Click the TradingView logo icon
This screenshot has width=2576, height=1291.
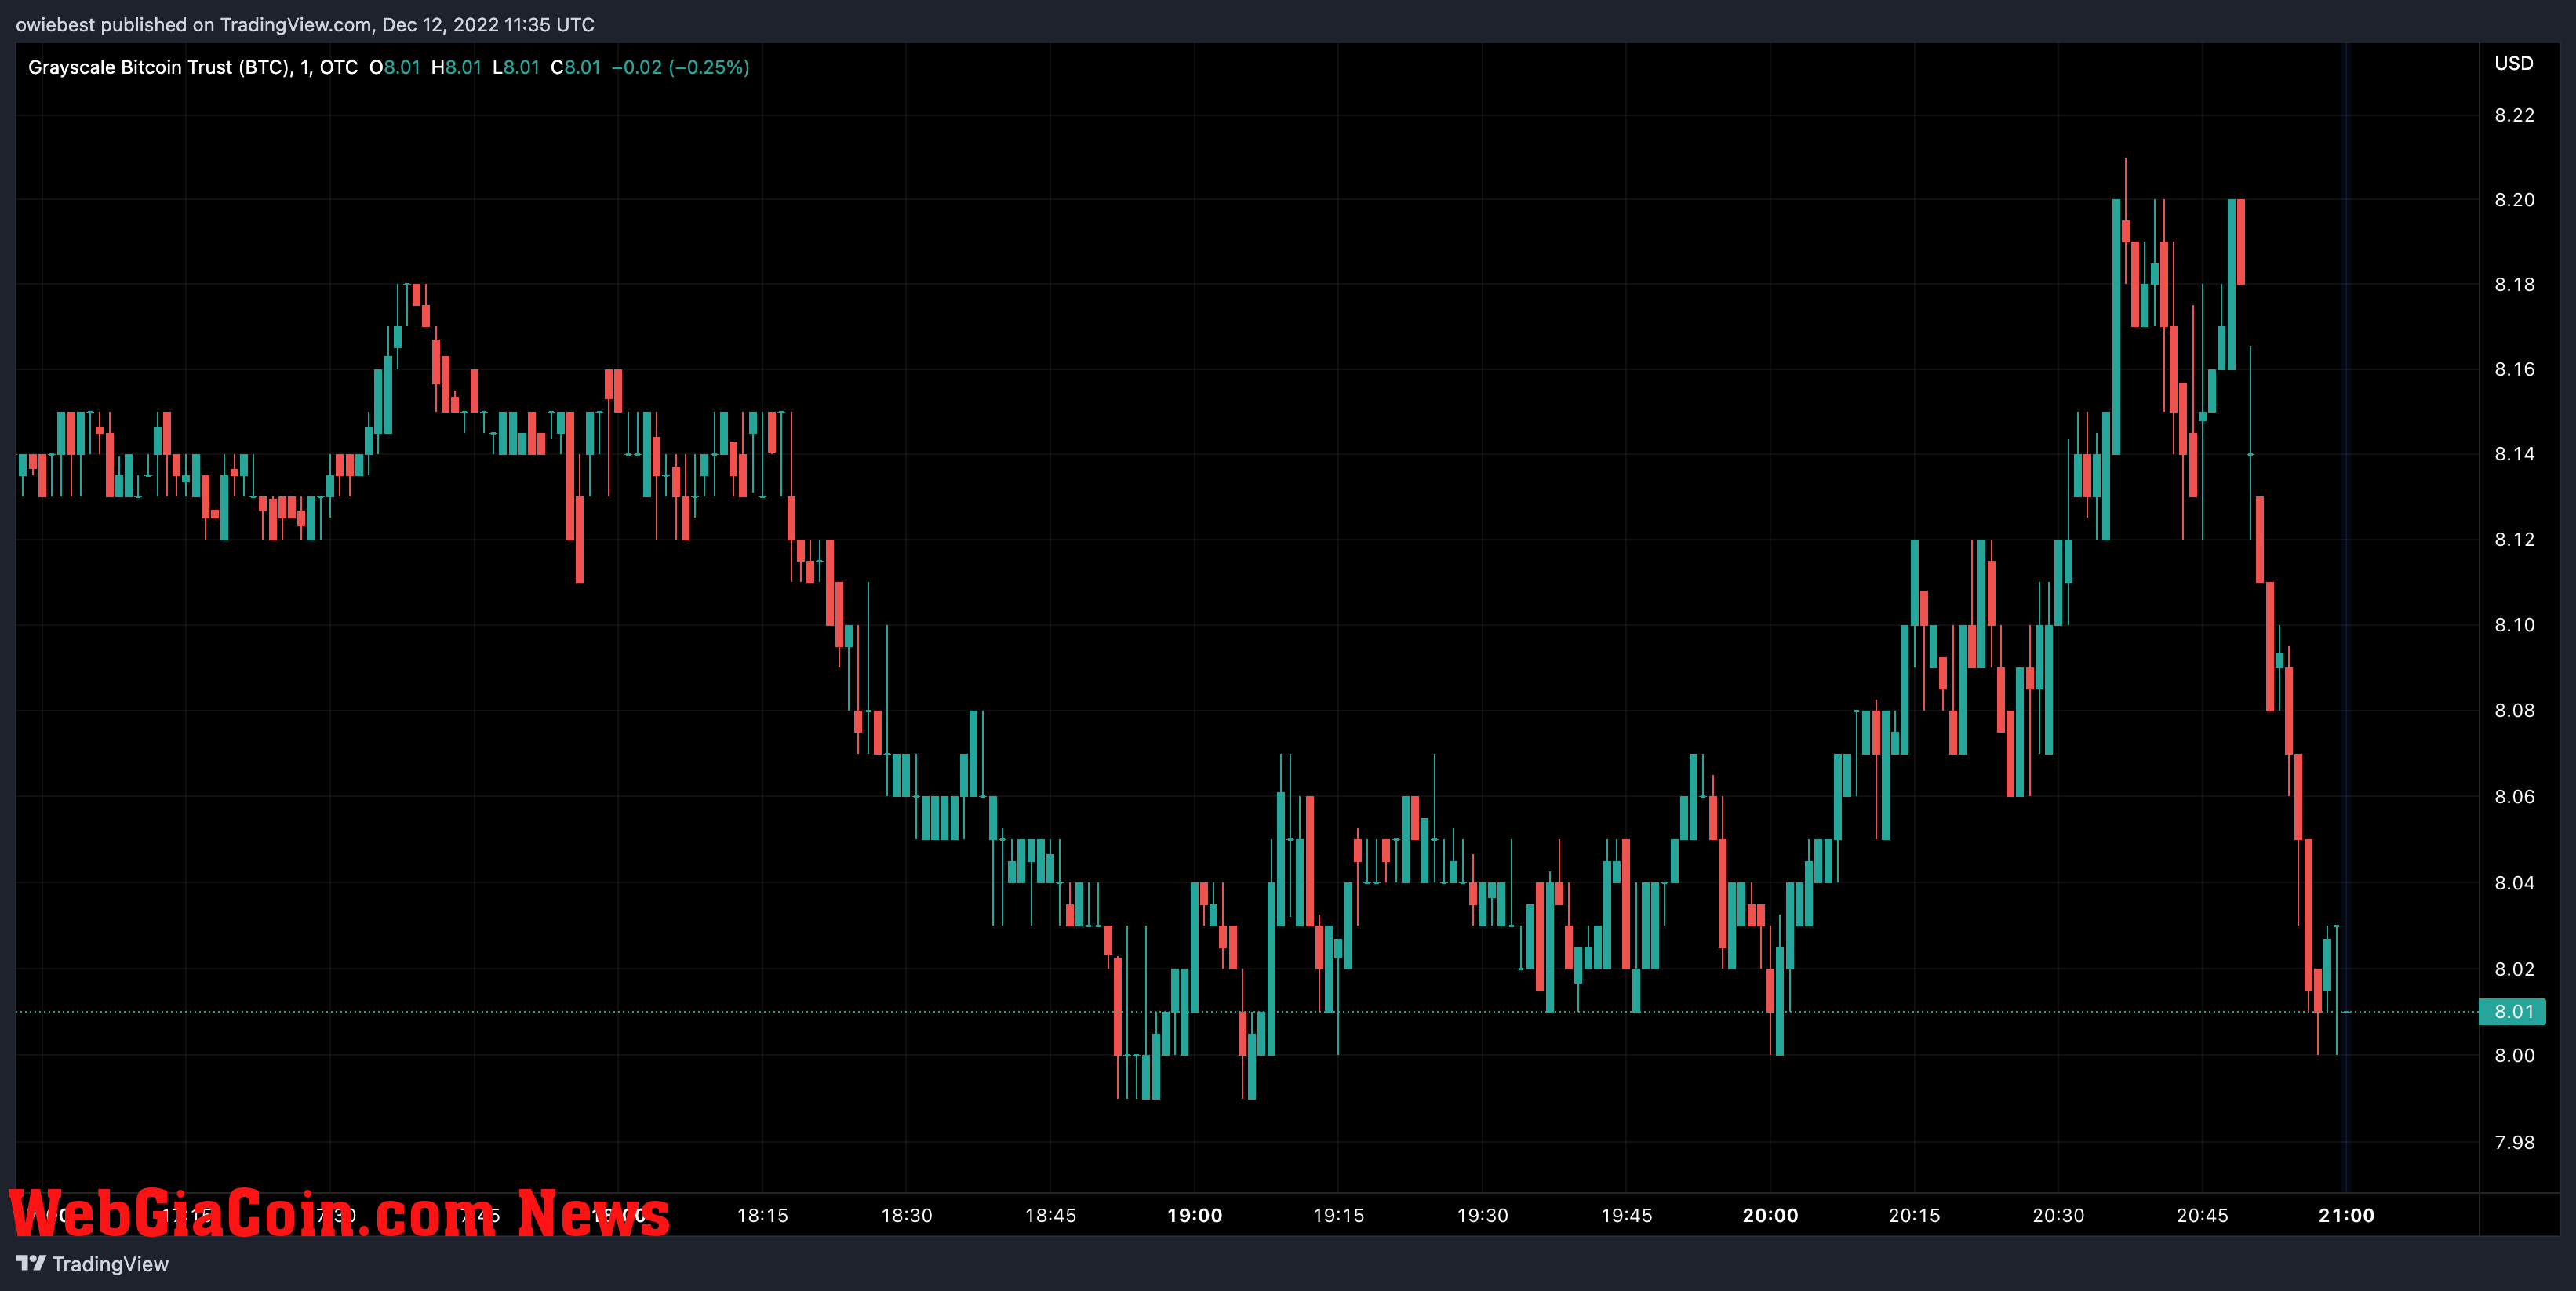(x=31, y=1263)
